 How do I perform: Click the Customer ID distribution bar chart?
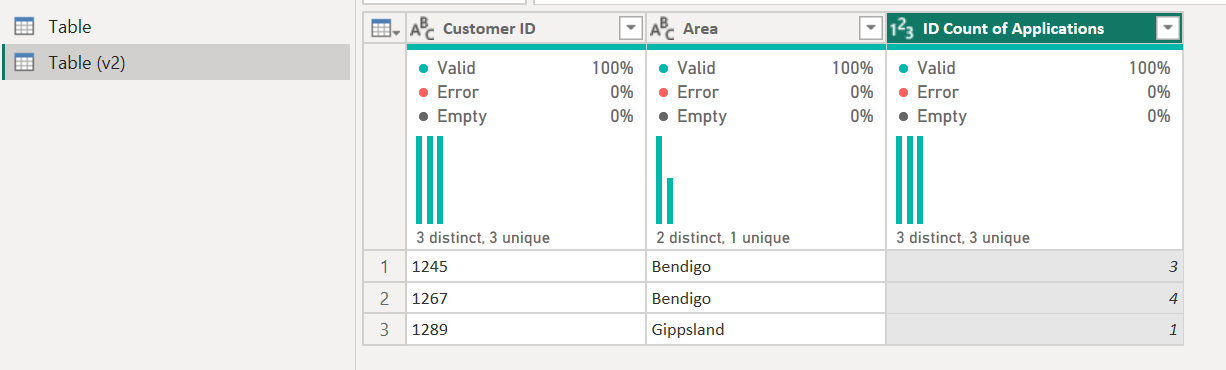point(429,180)
